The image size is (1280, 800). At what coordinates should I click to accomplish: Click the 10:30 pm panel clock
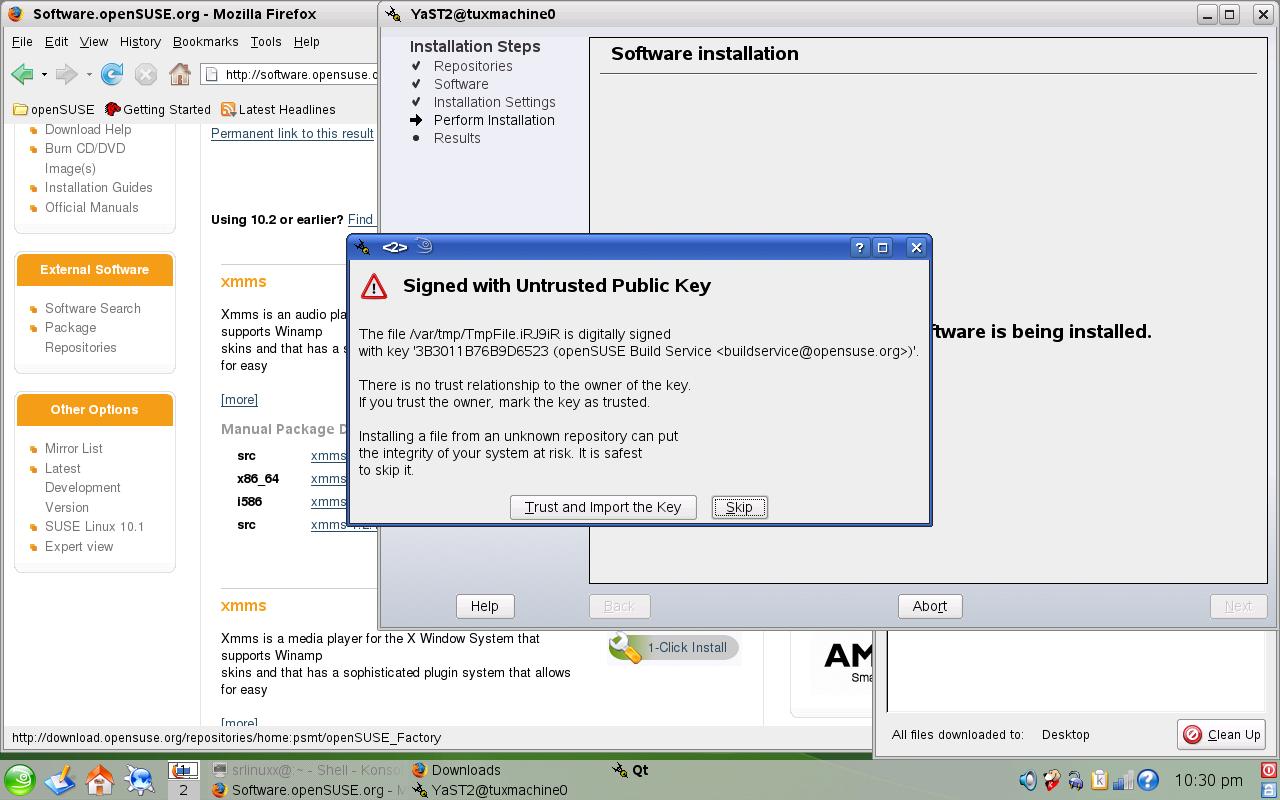pos(1209,780)
